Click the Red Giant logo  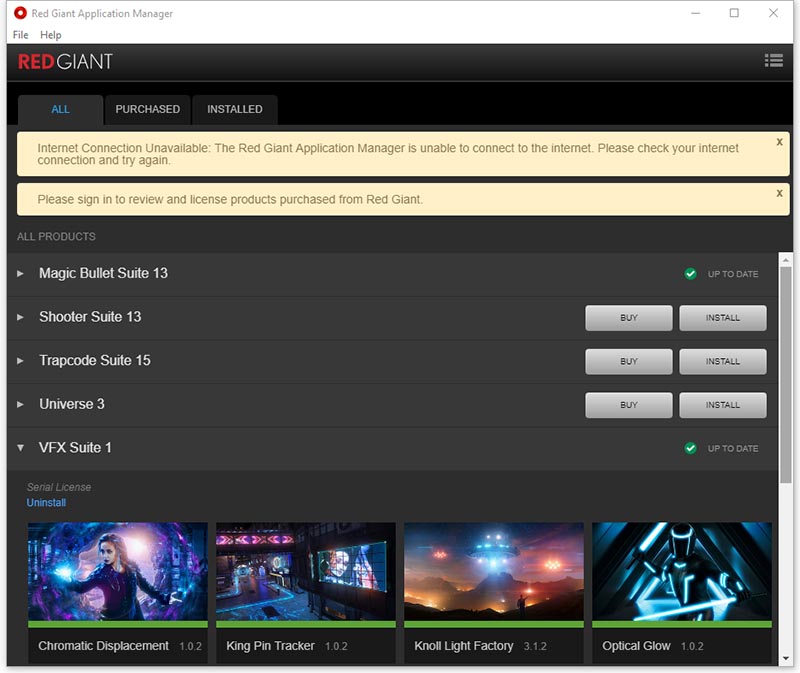(x=65, y=62)
